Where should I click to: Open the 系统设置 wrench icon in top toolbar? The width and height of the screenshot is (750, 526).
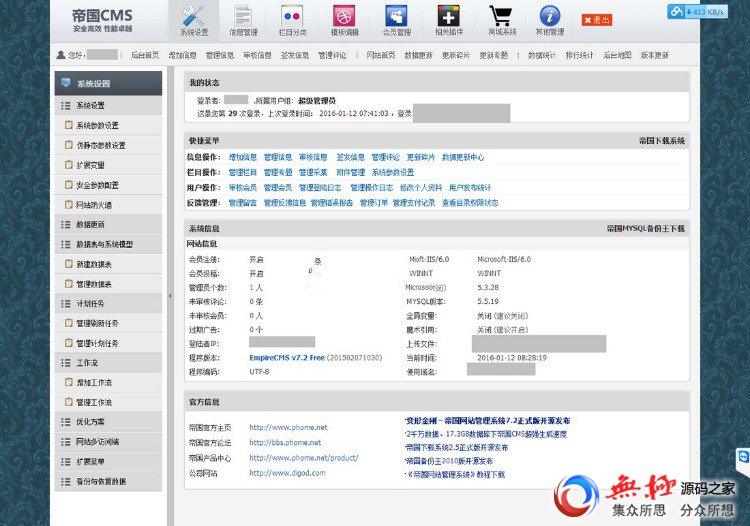pos(194,19)
